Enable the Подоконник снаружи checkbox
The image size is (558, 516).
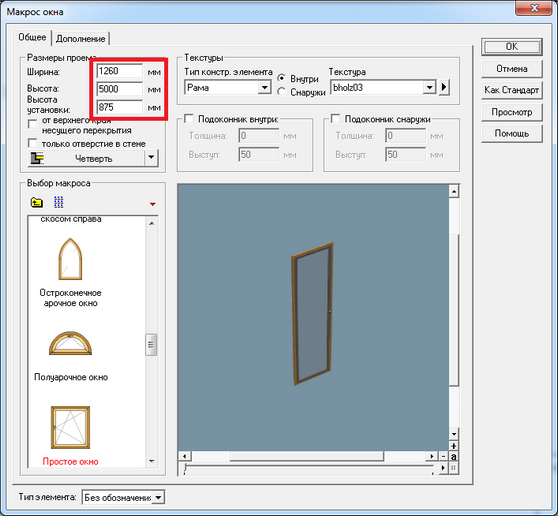coord(335,119)
